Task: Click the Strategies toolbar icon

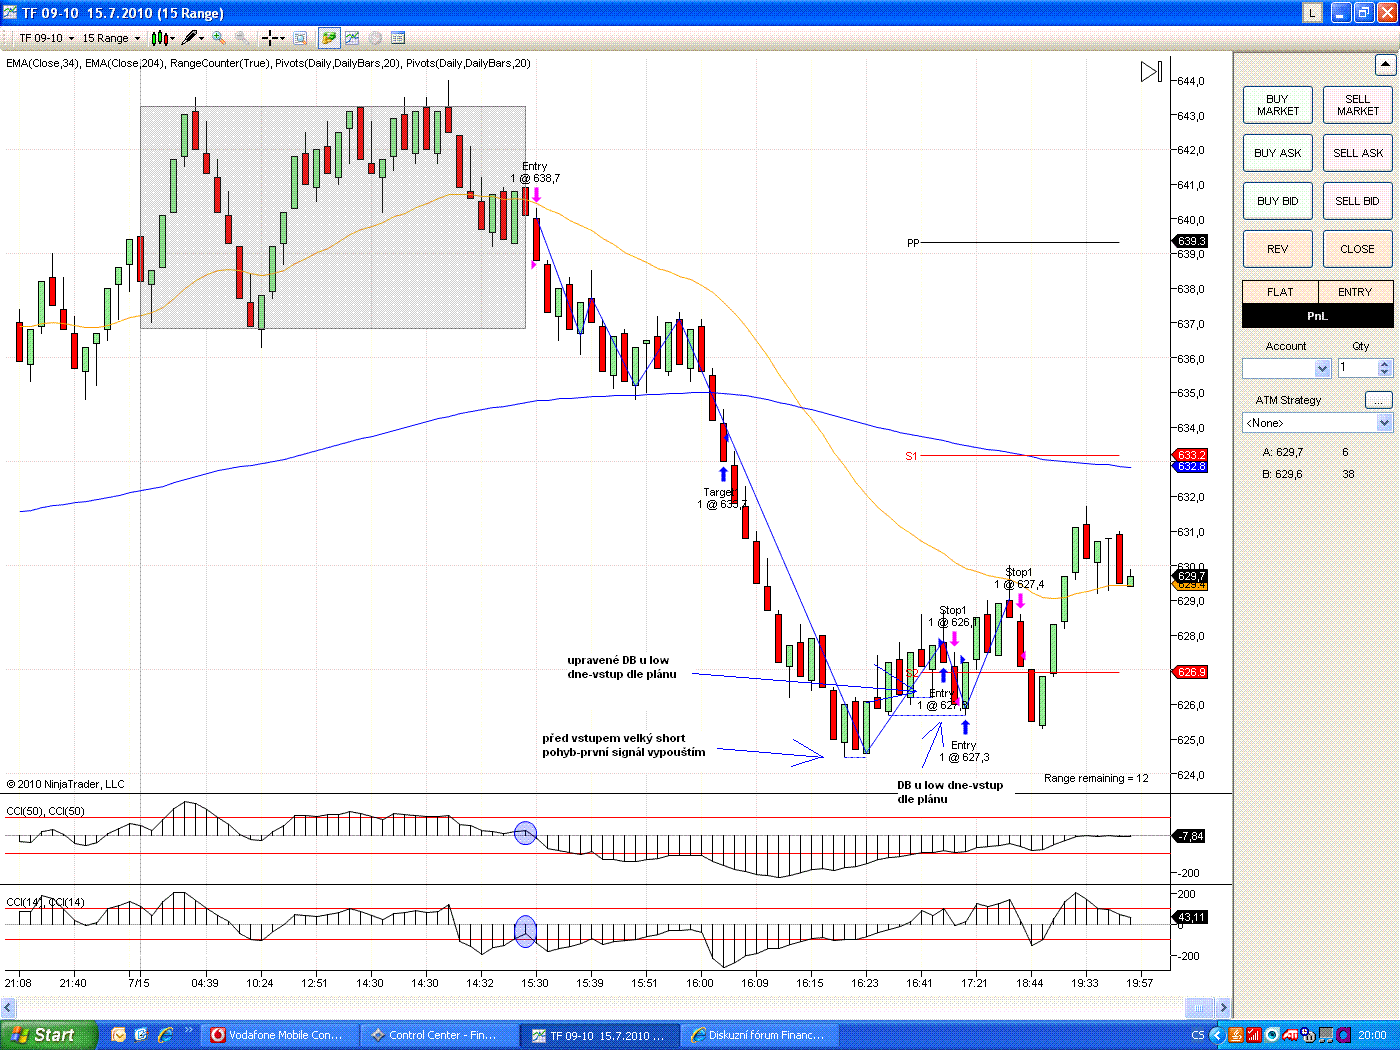Action: tap(375, 38)
